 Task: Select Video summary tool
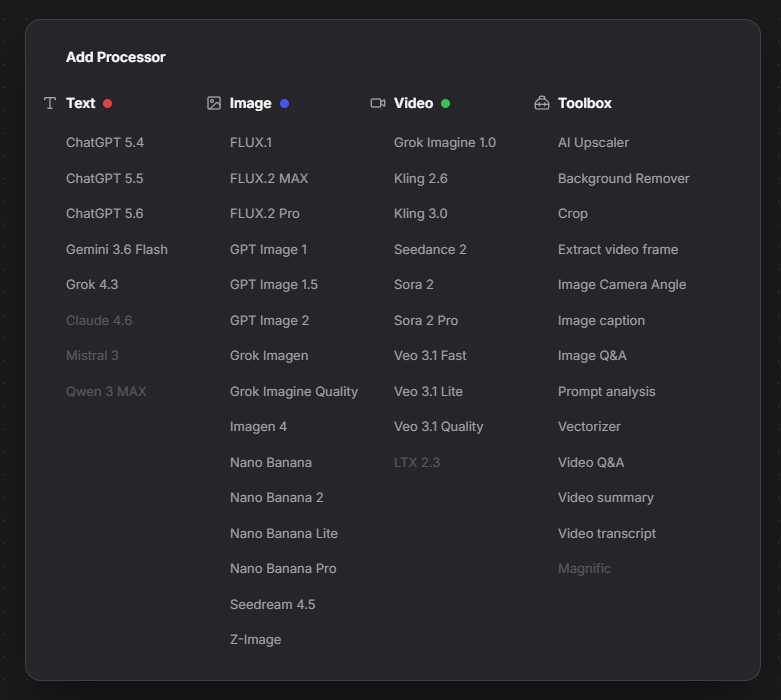[606, 497]
